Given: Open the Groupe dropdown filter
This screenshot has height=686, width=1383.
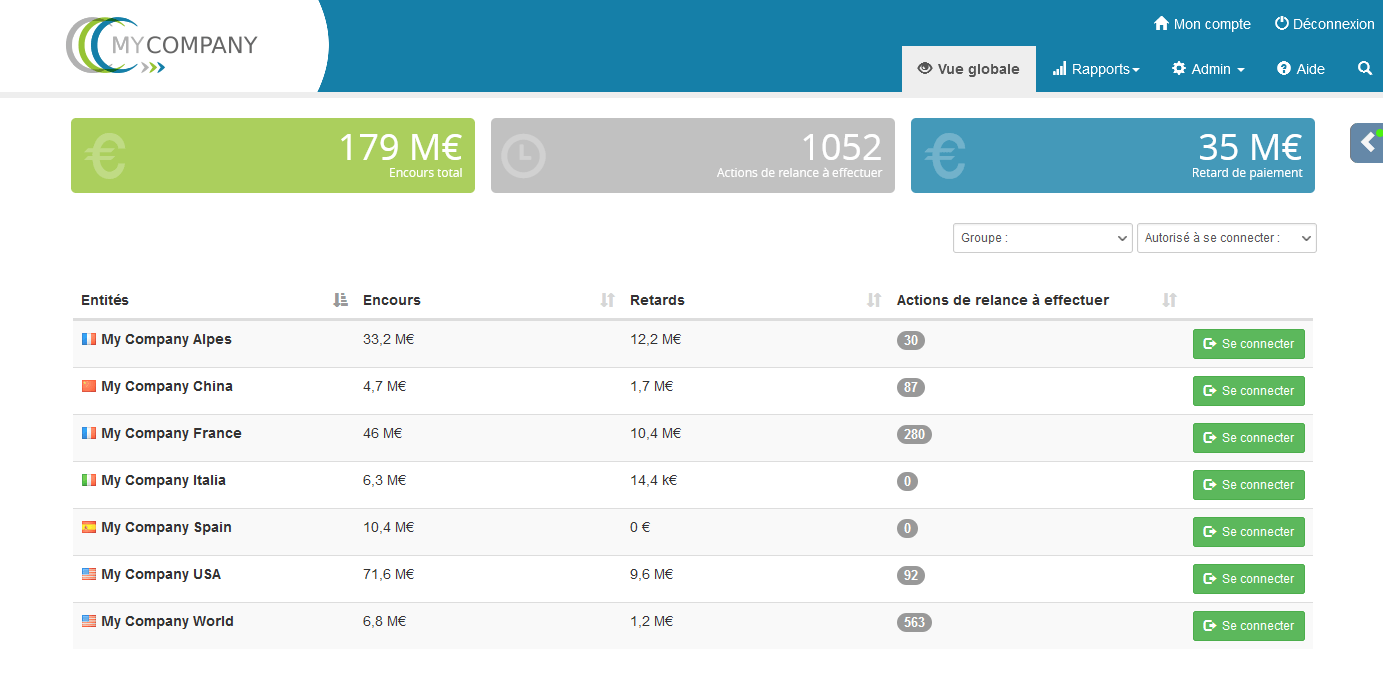Looking at the screenshot, I should pyautogui.click(x=1042, y=238).
